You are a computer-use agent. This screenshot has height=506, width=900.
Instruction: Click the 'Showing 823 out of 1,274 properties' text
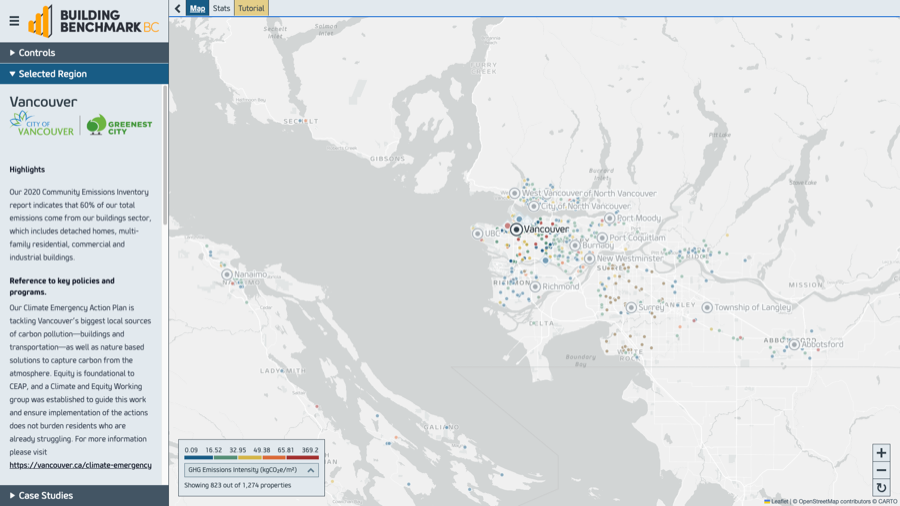tap(238, 485)
